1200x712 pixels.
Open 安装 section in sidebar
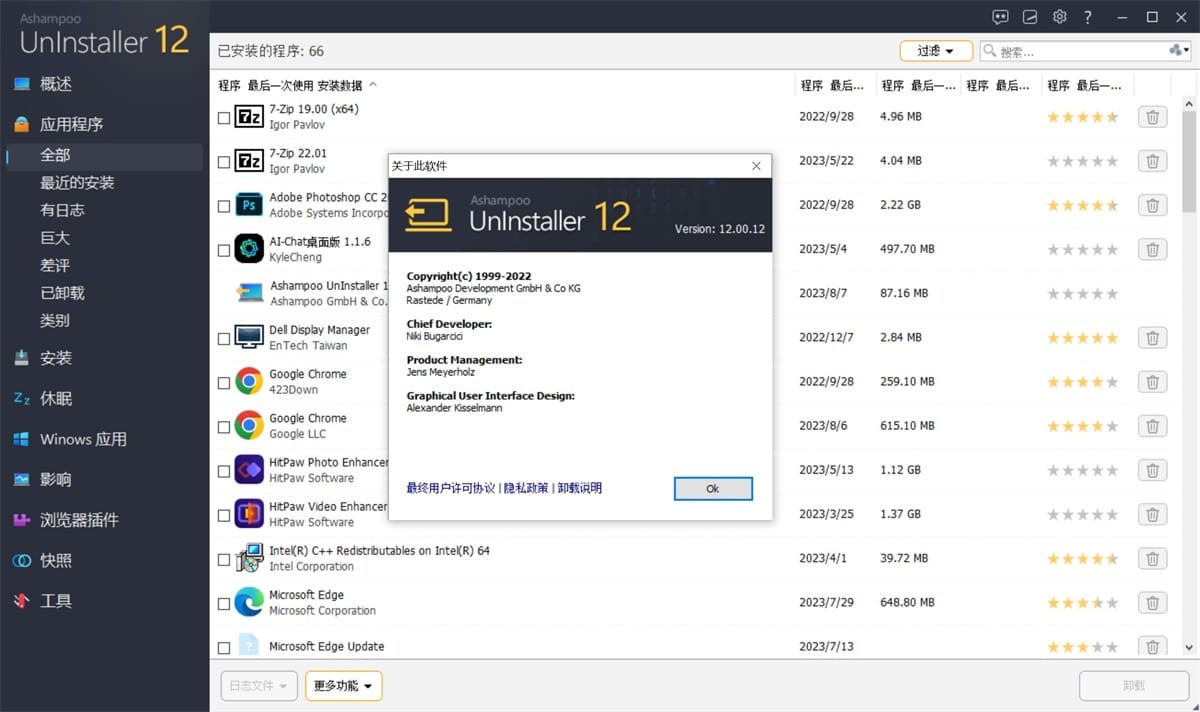[x=56, y=358]
